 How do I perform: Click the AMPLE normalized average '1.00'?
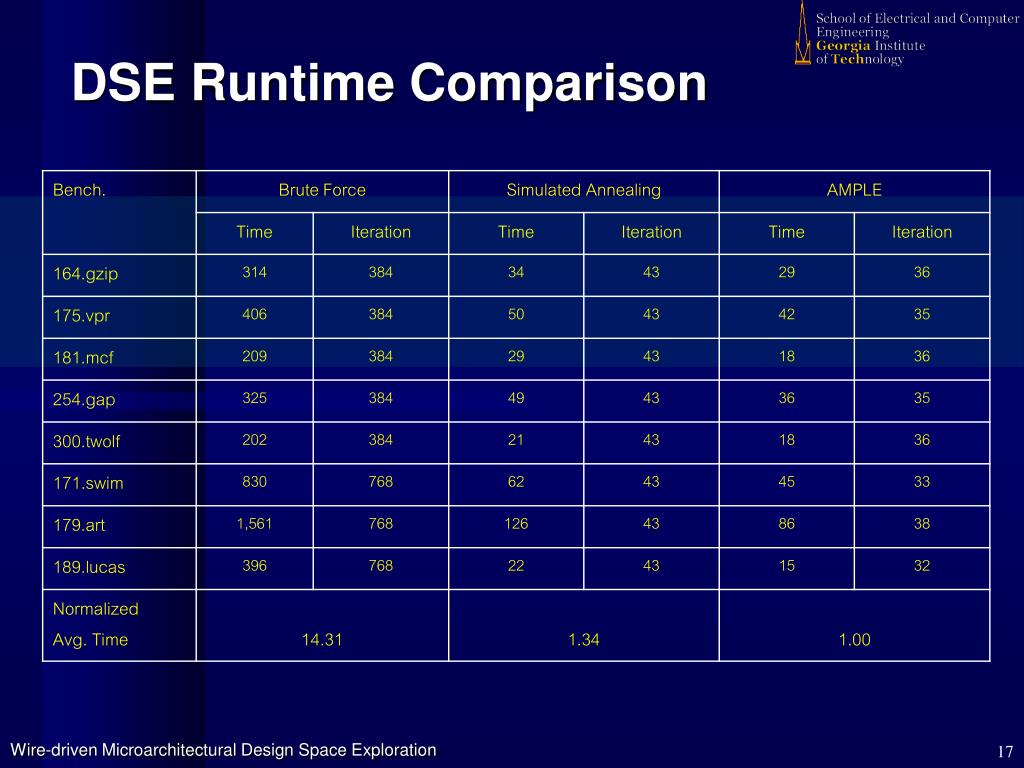pos(854,640)
